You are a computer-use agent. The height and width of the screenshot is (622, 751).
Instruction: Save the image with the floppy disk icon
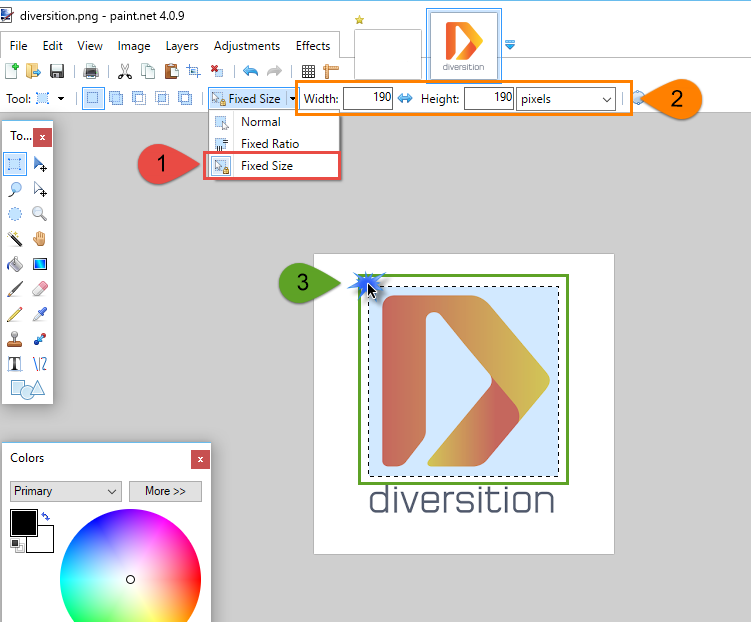click(57, 71)
